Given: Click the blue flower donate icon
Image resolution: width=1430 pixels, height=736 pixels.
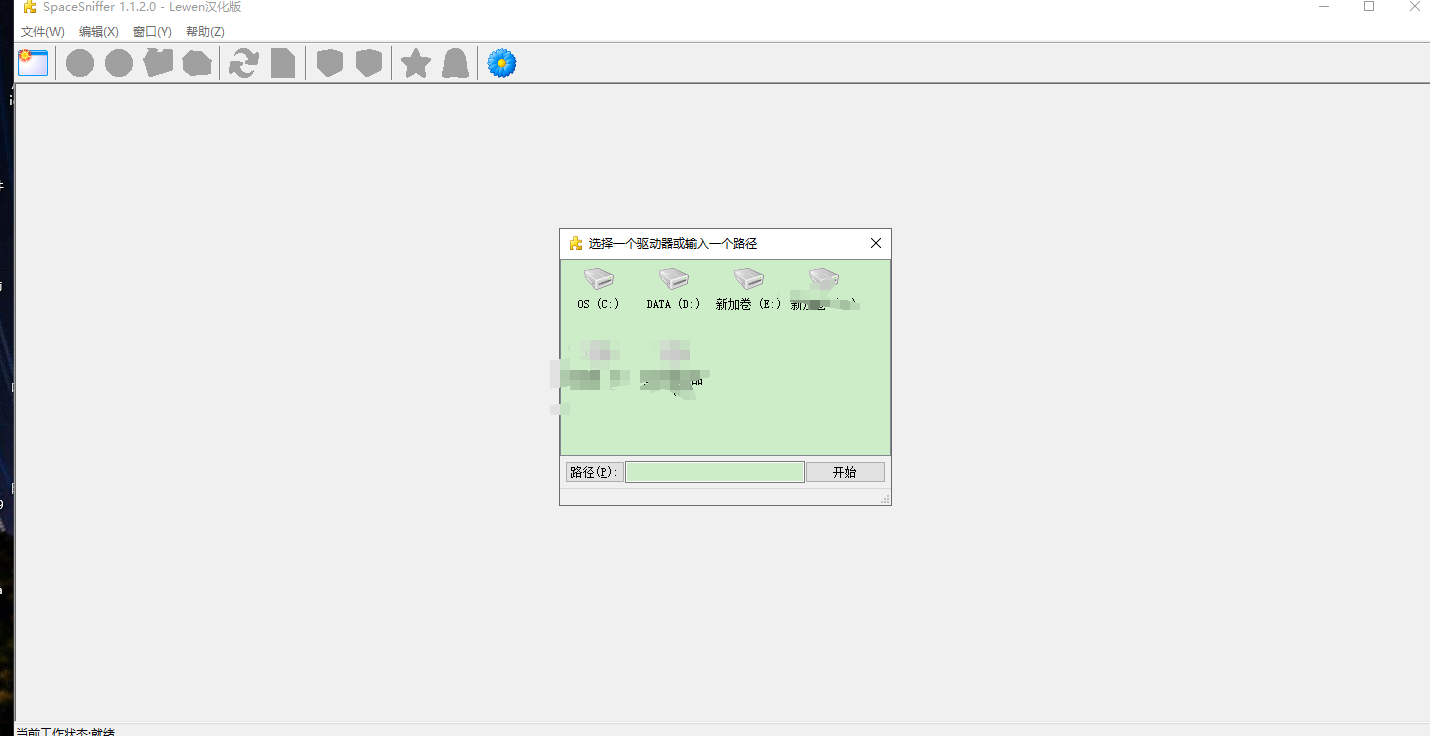Looking at the screenshot, I should [x=502, y=64].
